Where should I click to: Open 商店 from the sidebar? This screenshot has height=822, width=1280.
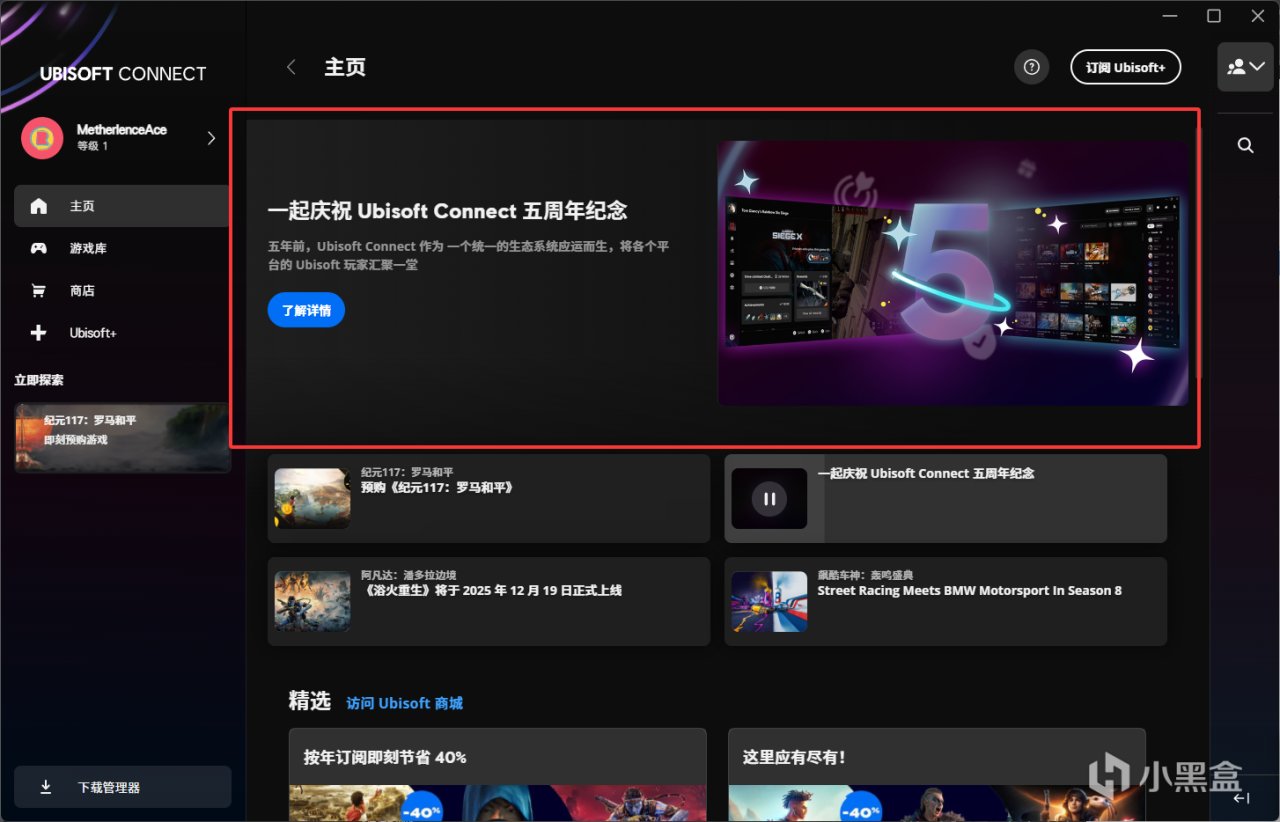122,291
